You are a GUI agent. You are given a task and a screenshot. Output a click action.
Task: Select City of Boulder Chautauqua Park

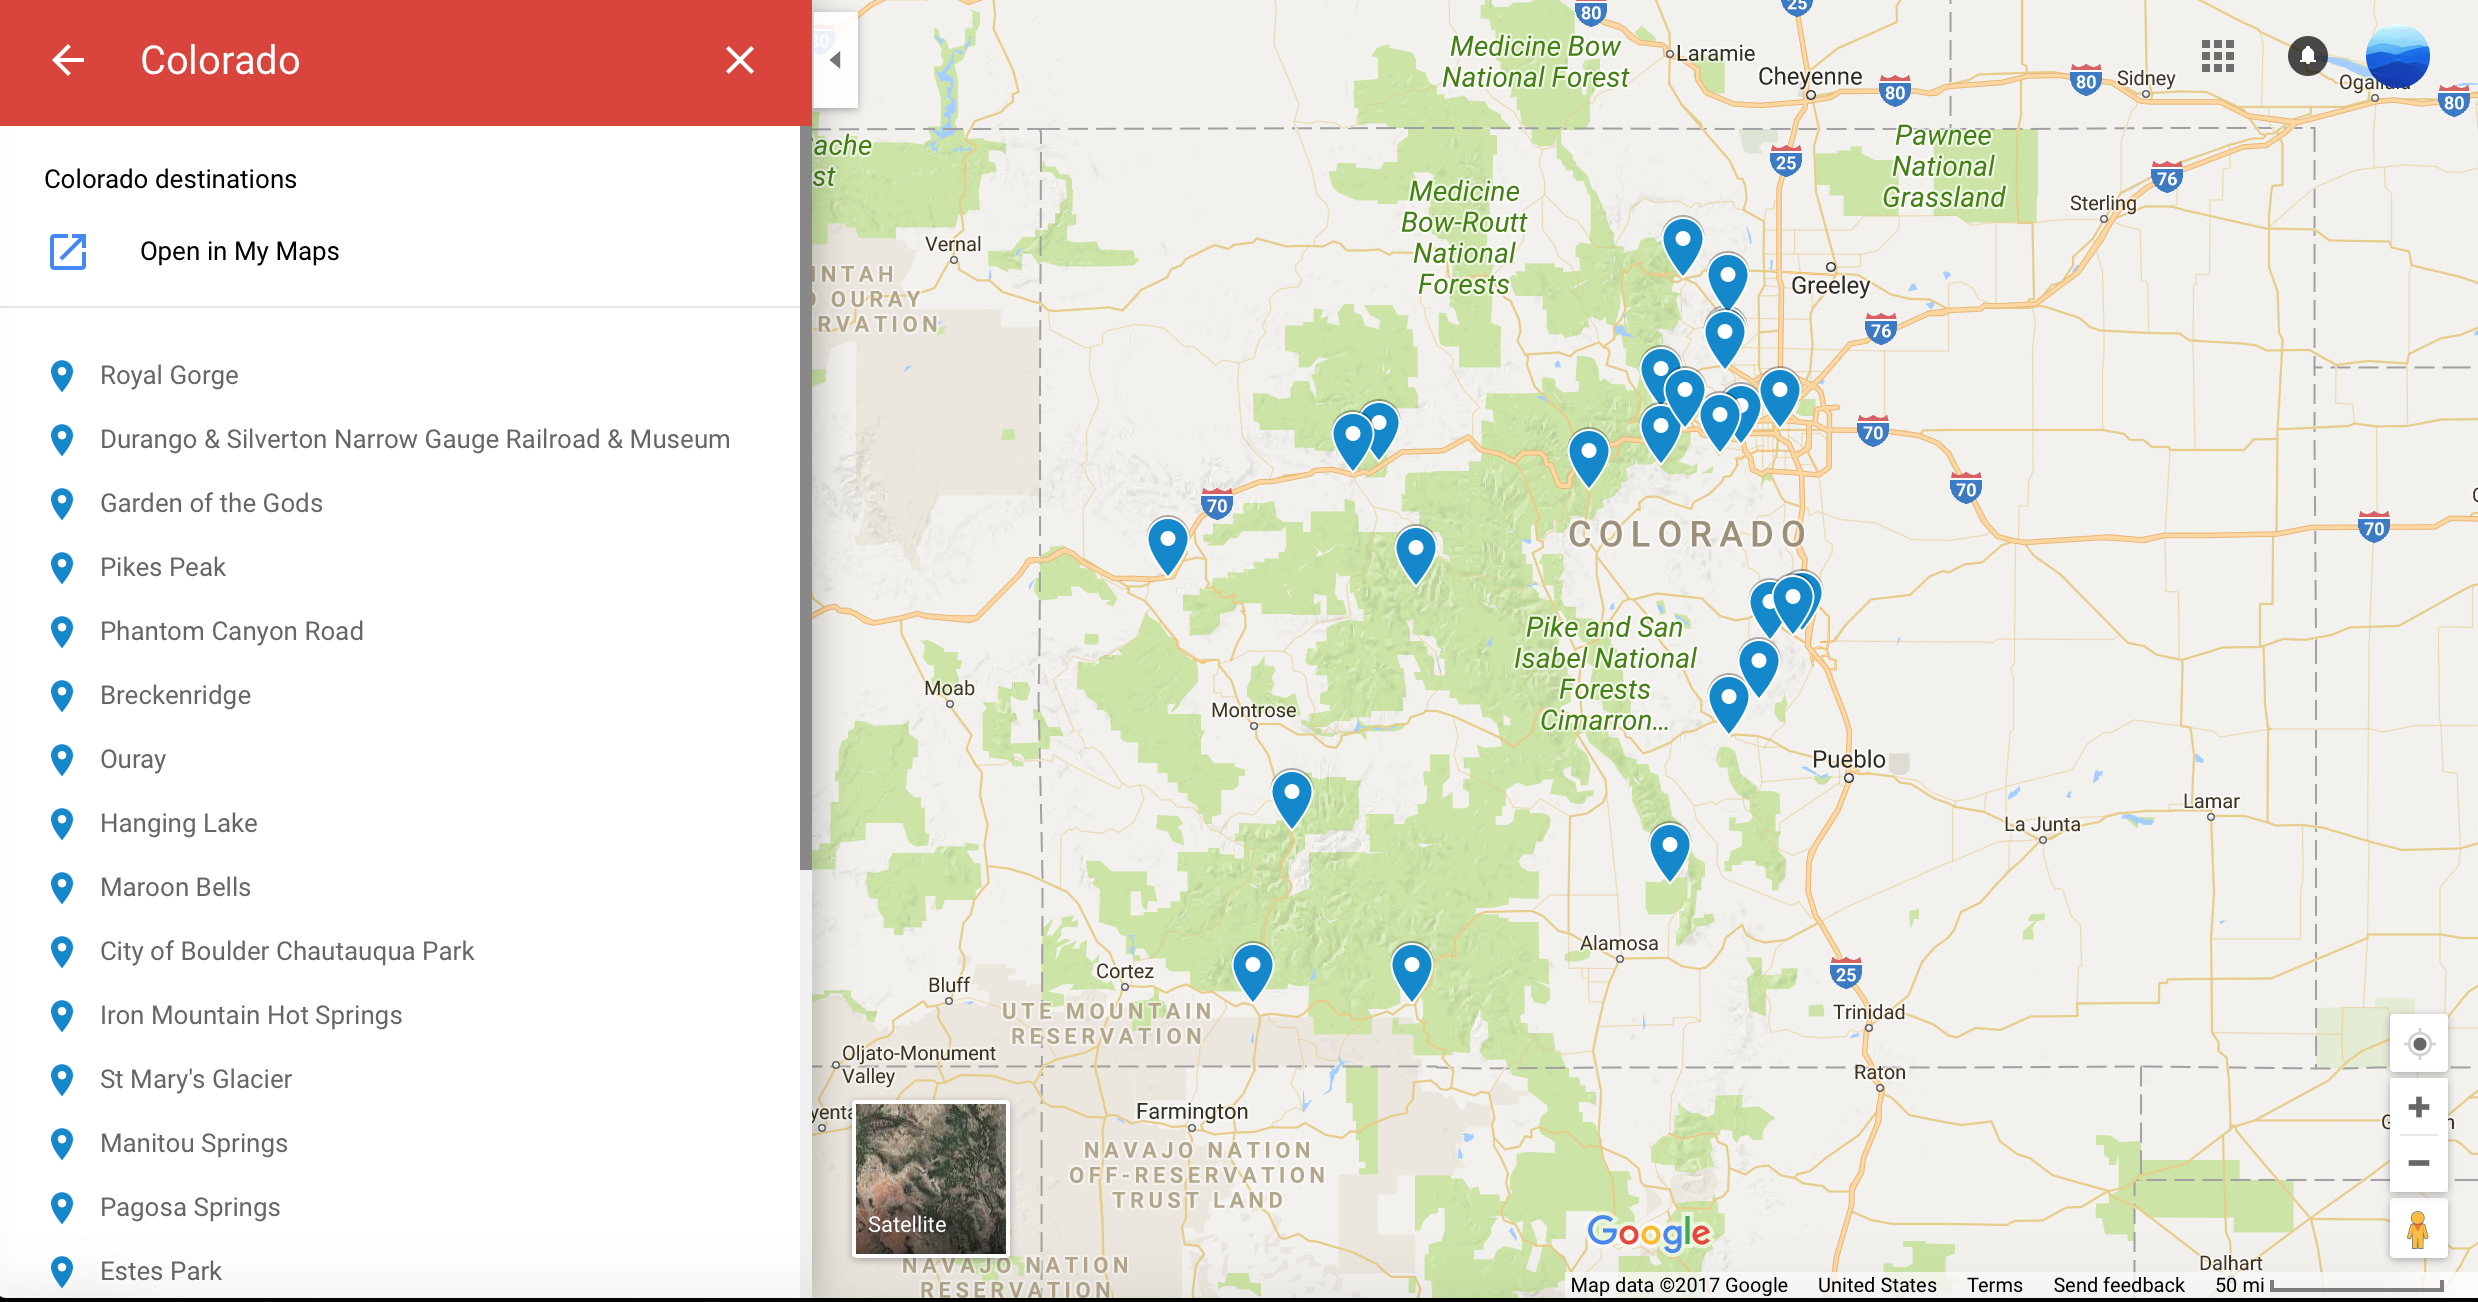[x=287, y=951]
